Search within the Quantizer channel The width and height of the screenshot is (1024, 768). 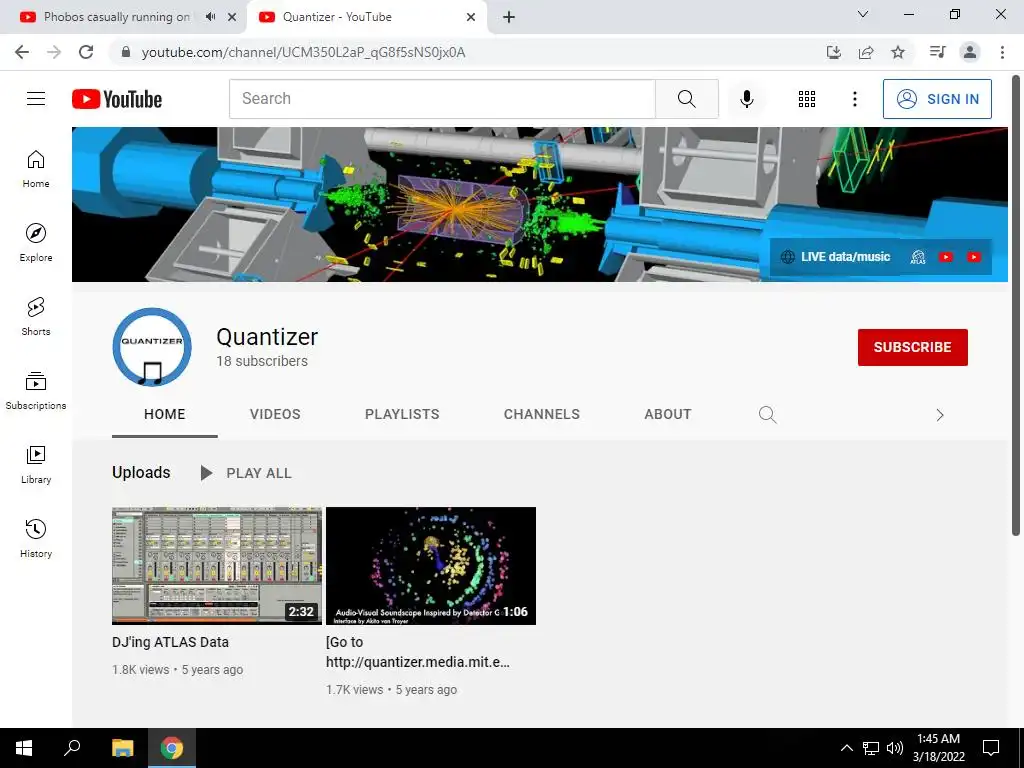pos(767,414)
